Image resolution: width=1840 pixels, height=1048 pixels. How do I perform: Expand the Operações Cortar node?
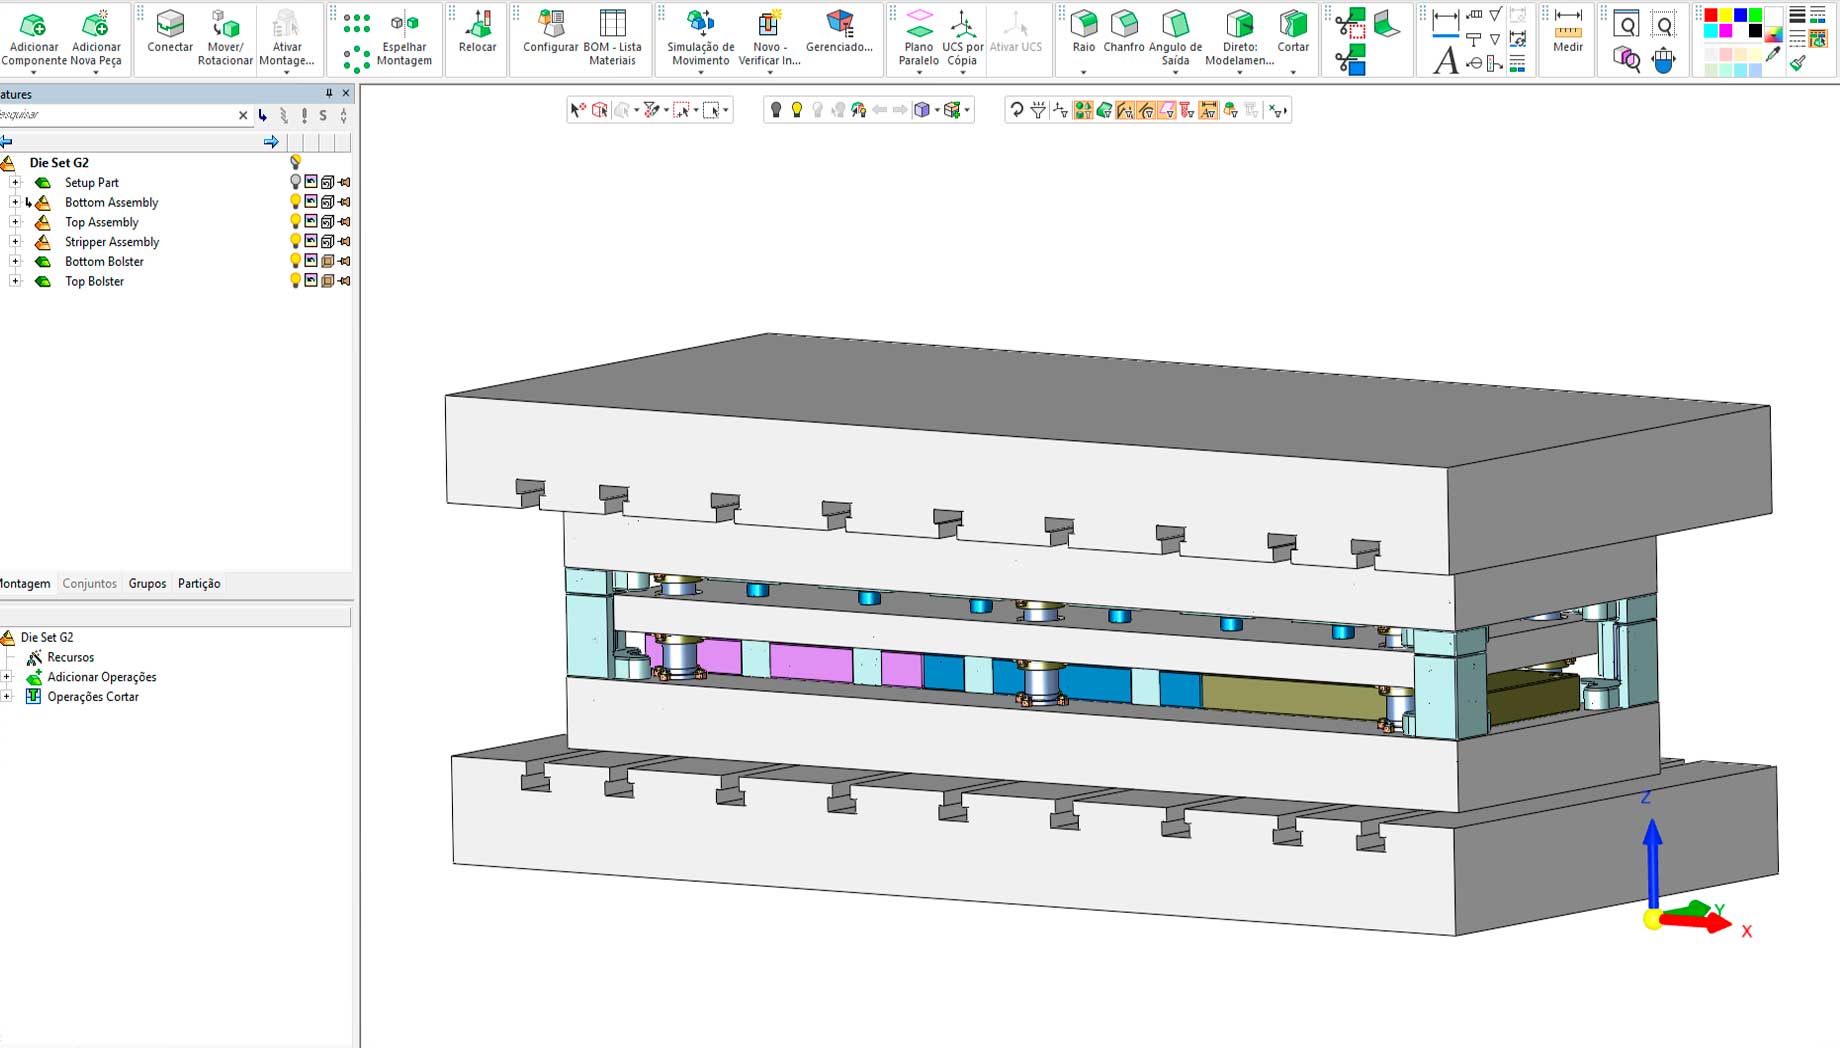coord(7,697)
